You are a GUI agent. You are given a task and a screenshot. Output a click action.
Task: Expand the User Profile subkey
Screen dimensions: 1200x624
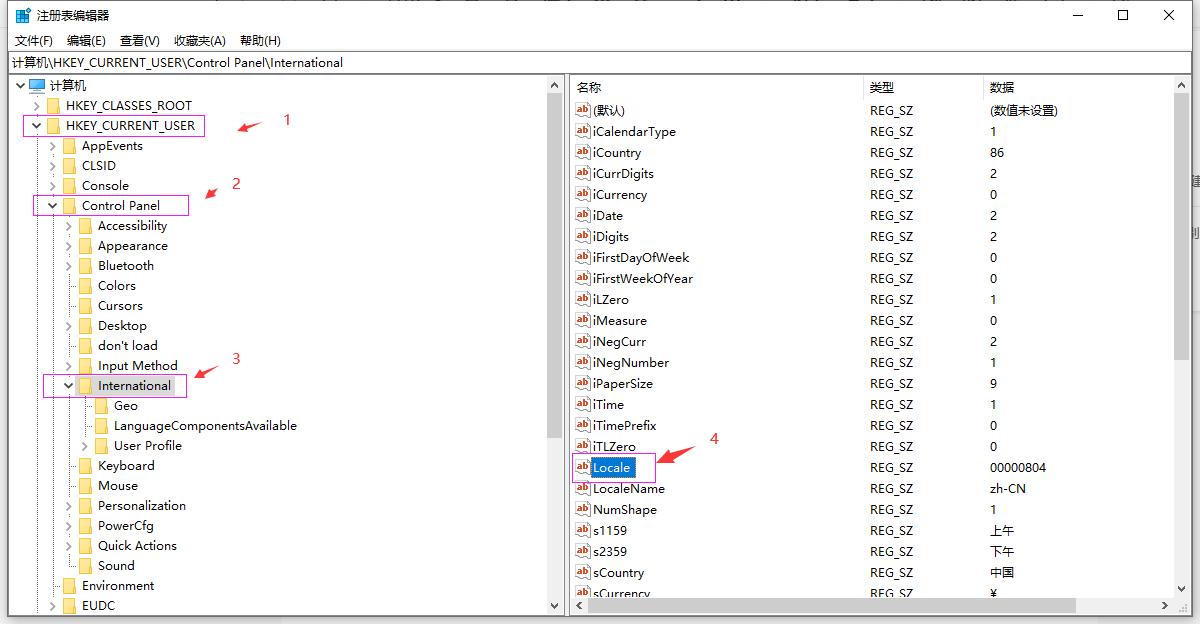(x=84, y=445)
